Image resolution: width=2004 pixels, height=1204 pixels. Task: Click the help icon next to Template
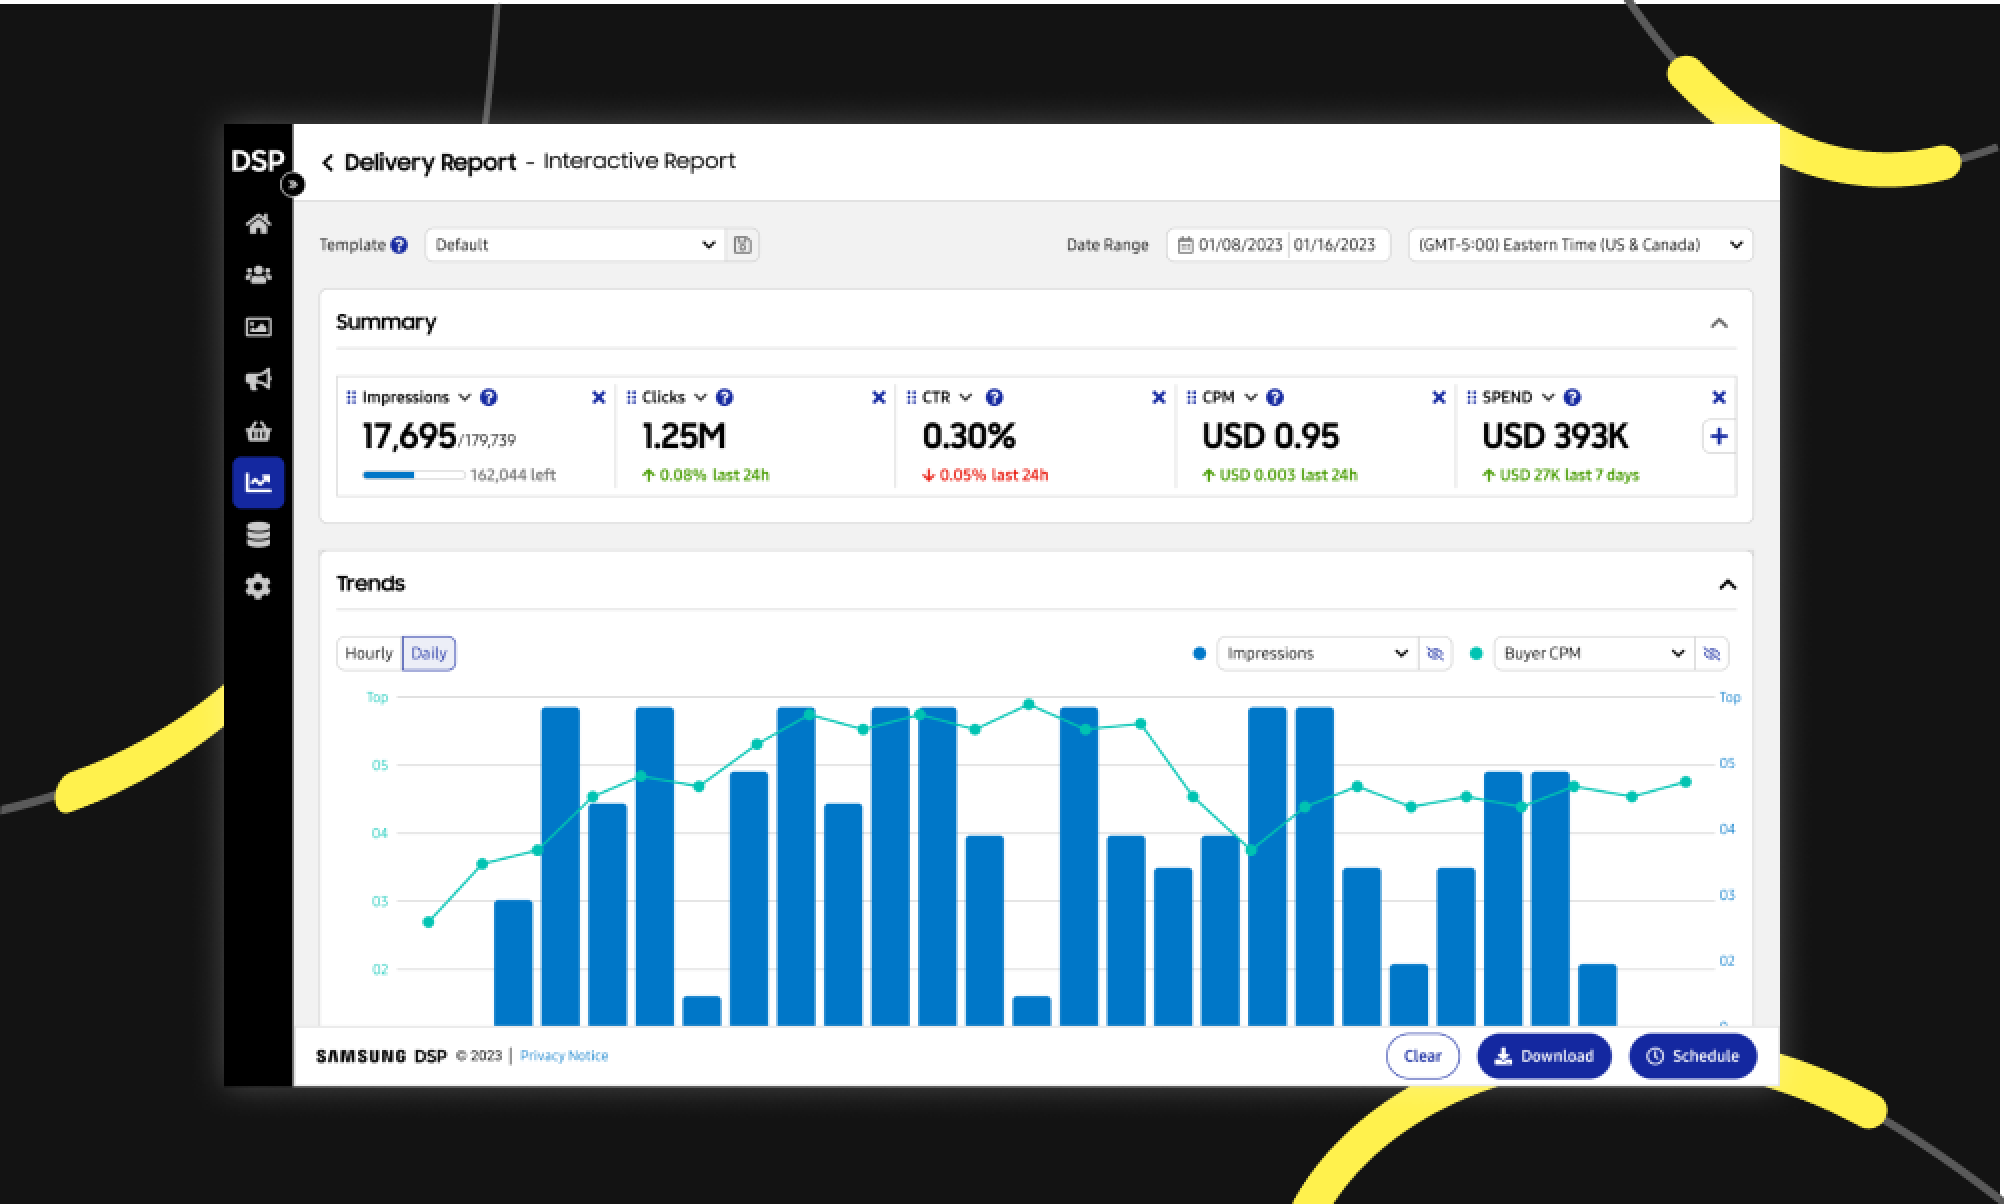click(x=399, y=245)
